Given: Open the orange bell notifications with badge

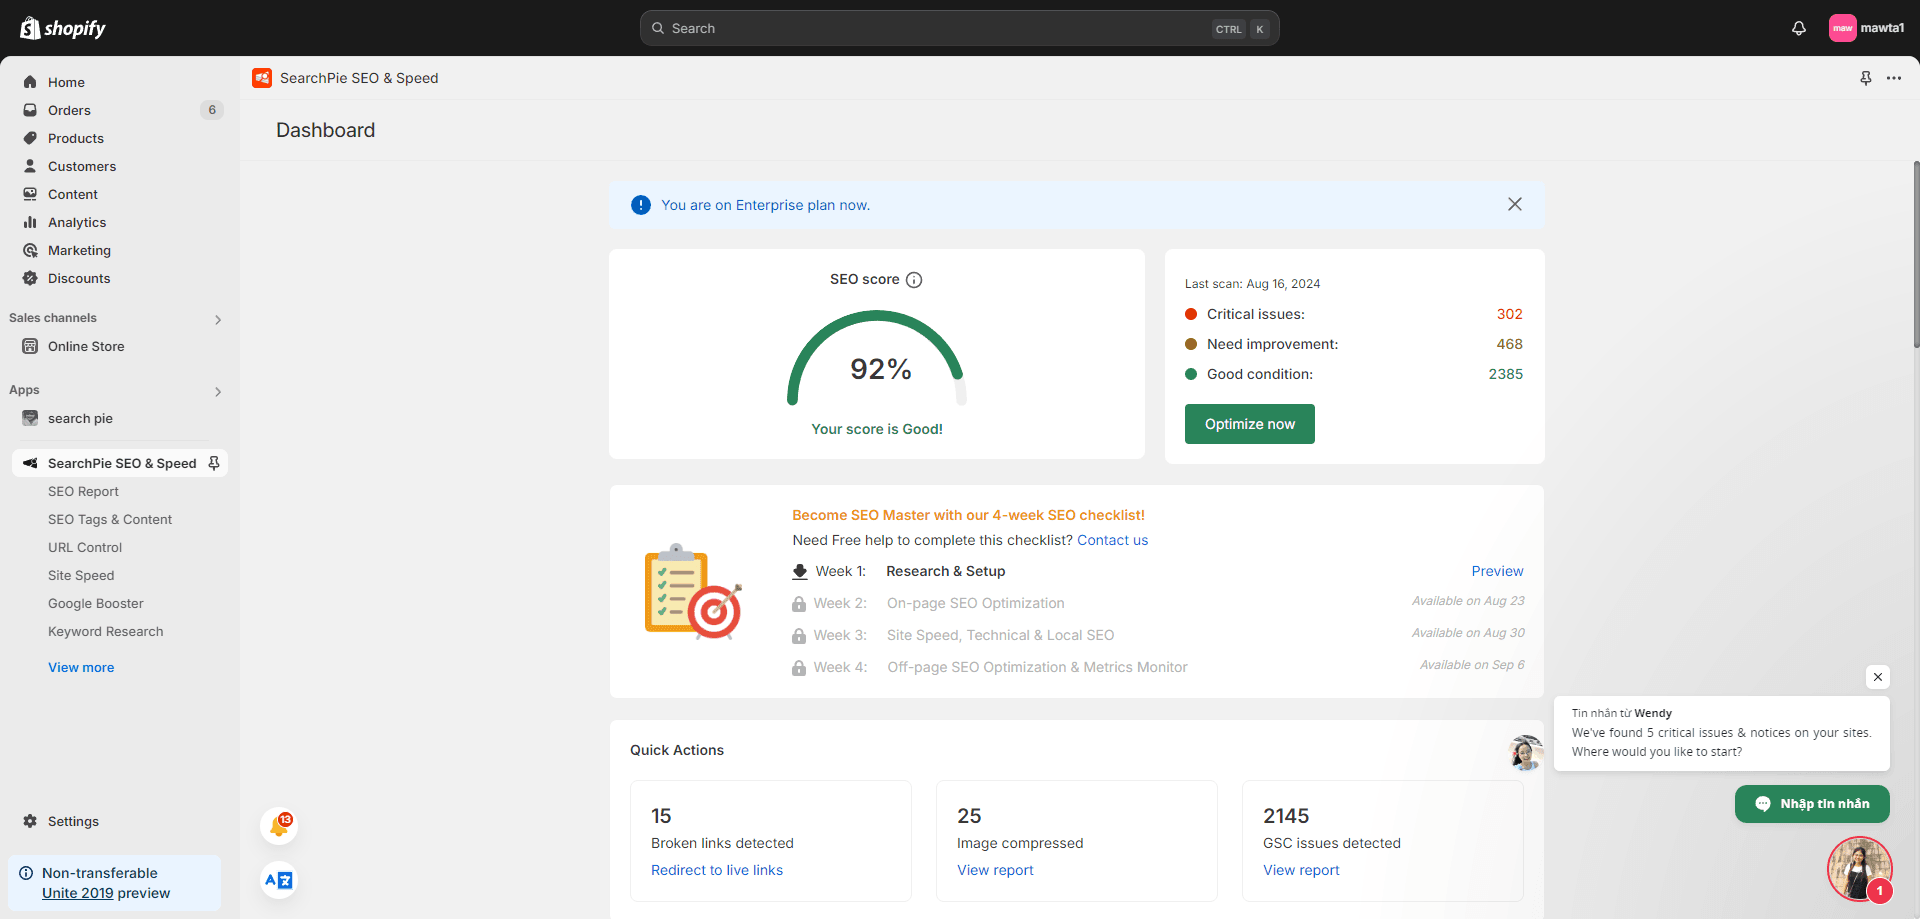Looking at the screenshot, I should point(279,826).
